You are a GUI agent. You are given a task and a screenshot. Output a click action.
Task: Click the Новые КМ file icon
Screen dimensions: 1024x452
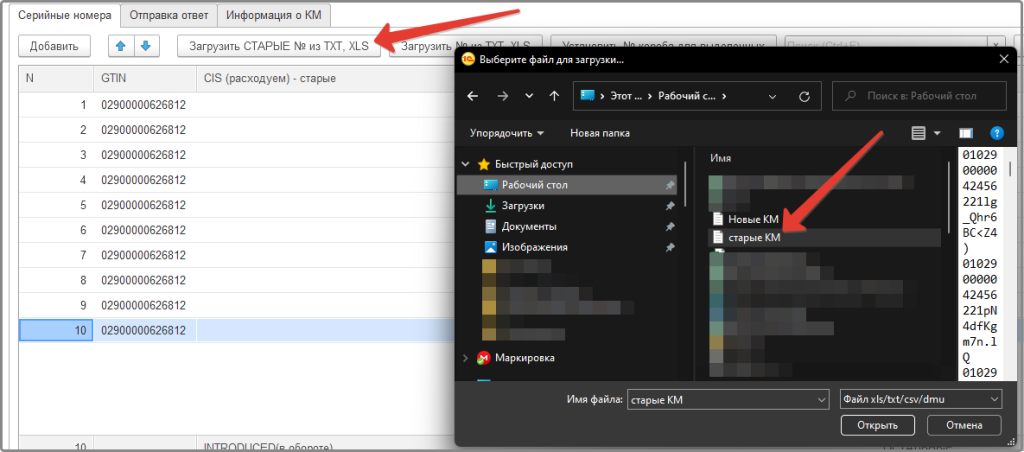(718, 219)
